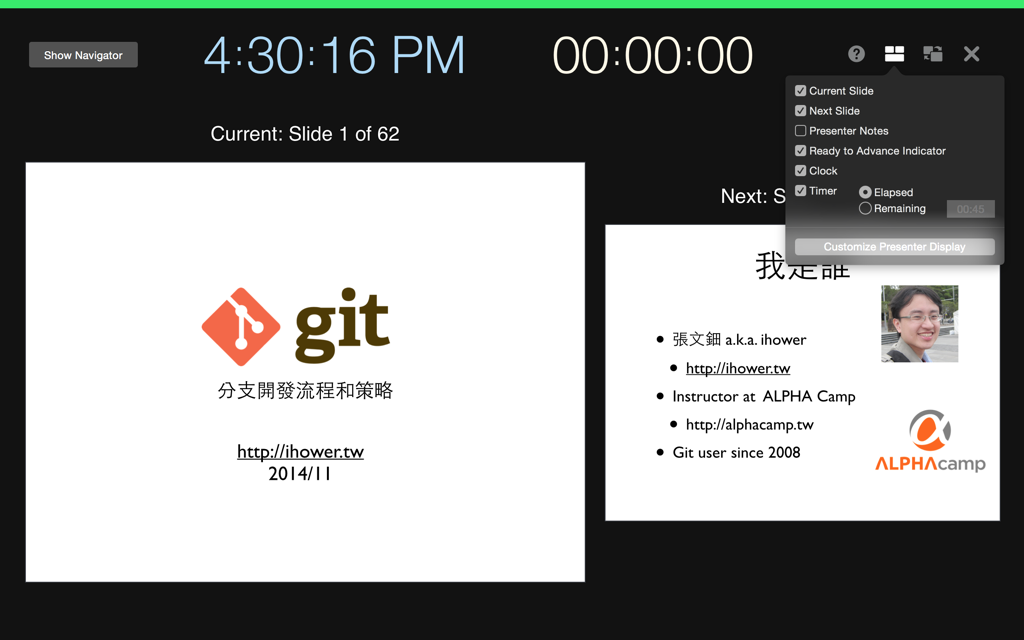This screenshot has width=1024, height=640.
Task: Click the Show Navigator button
Action: pos(83,55)
